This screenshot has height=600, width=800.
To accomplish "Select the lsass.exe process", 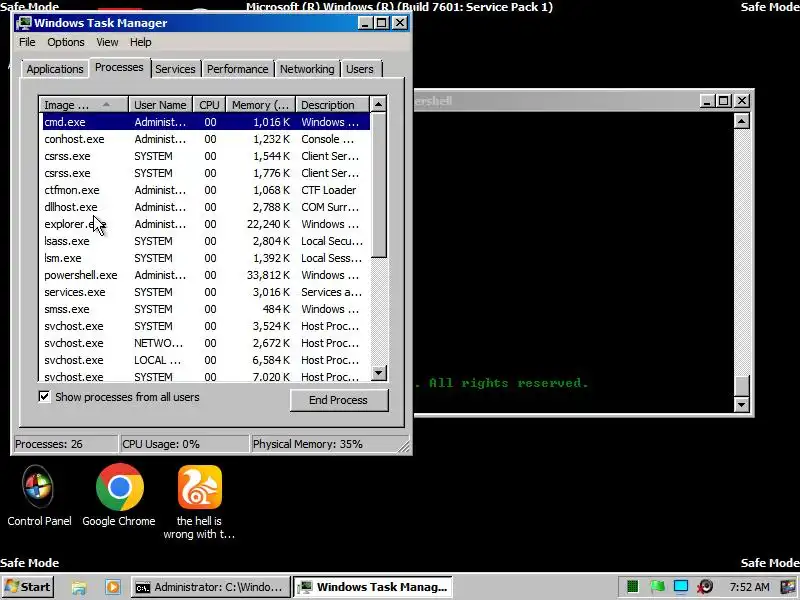I will (206, 241).
